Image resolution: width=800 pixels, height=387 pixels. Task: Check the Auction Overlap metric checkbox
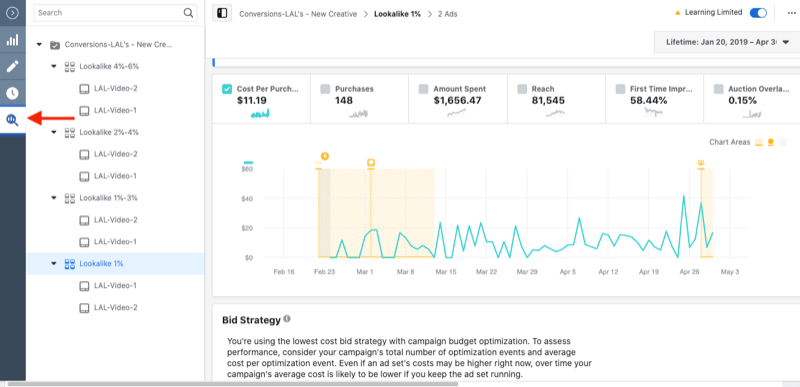point(719,89)
